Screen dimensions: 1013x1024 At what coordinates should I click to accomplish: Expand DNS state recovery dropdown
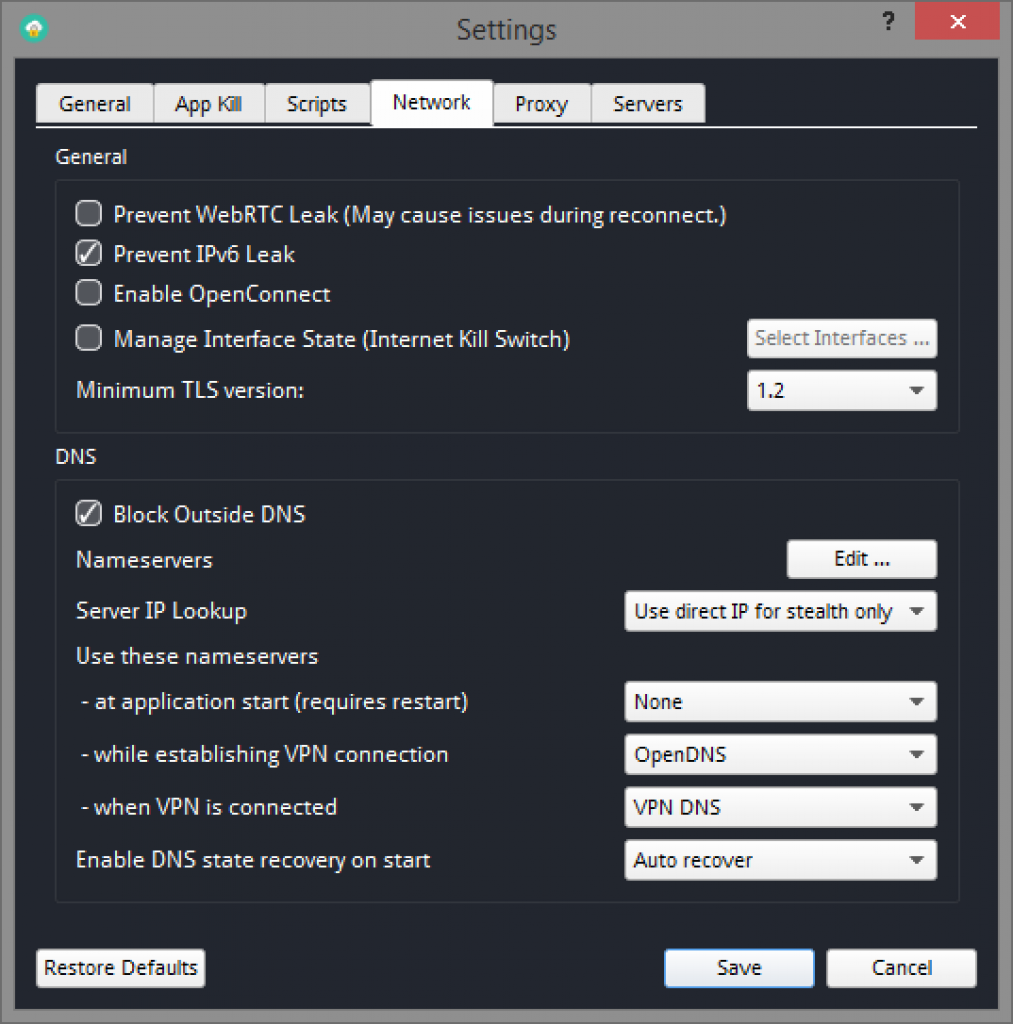point(780,860)
